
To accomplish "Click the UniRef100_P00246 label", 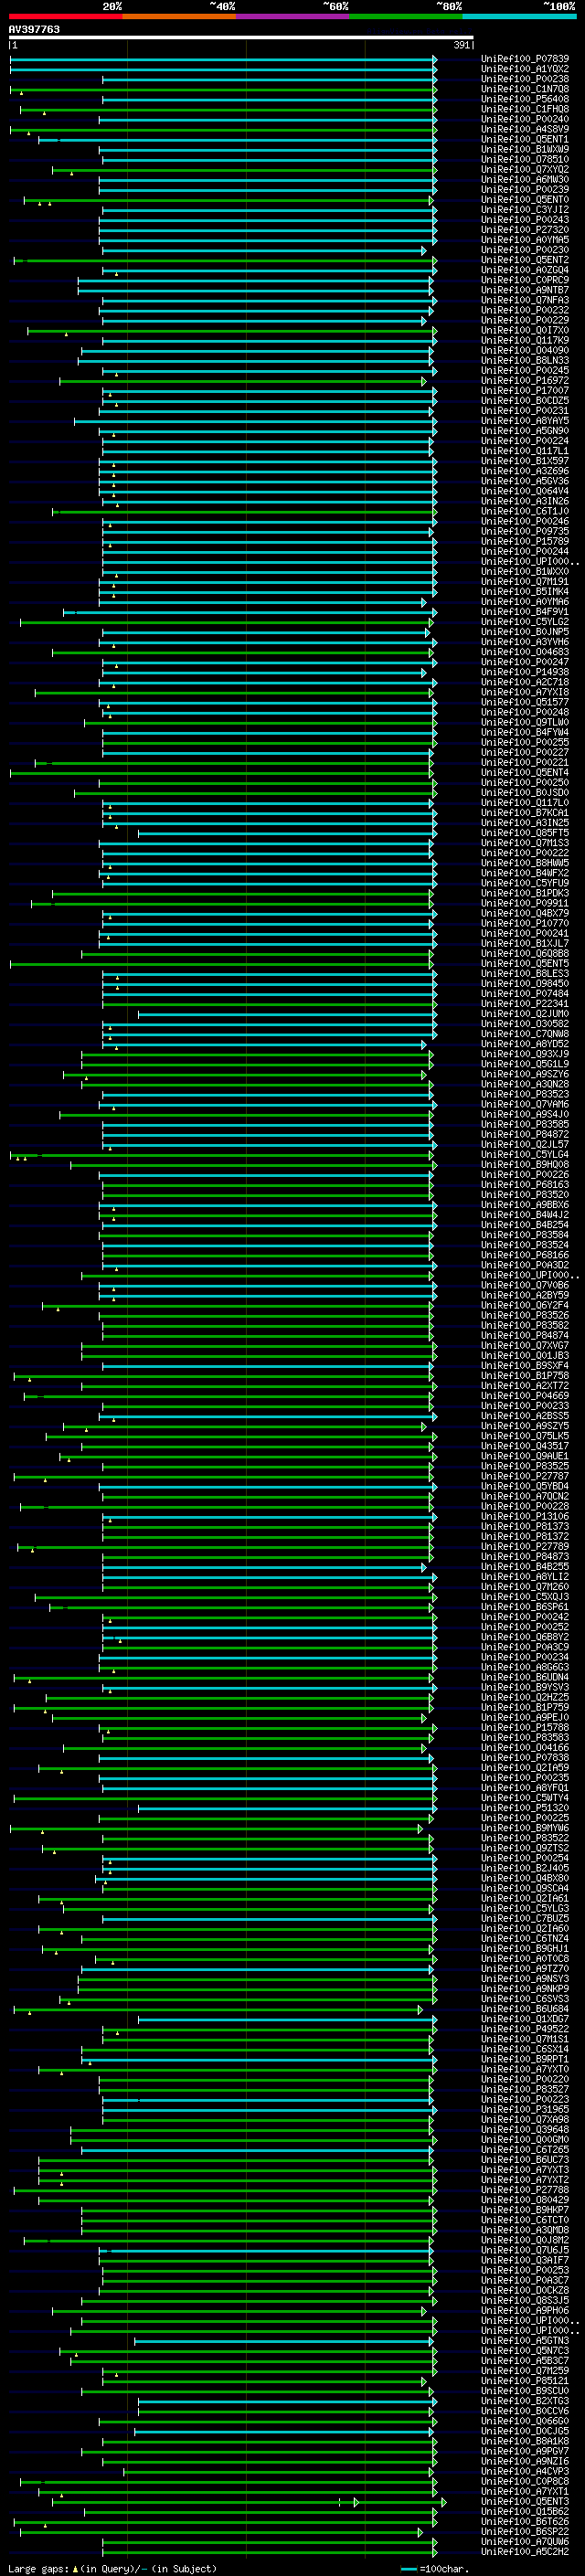I will click(525, 521).
